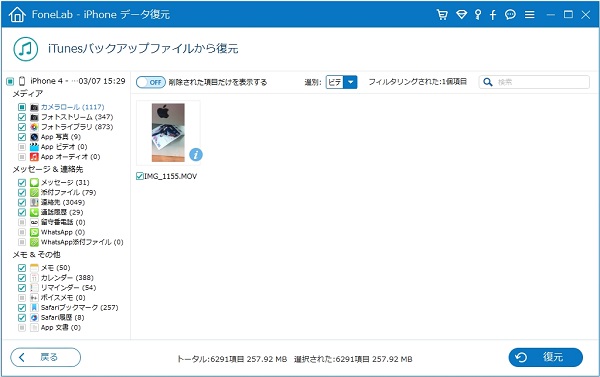Select WhatsApp添付ファイル (0) entry

click(82, 242)
